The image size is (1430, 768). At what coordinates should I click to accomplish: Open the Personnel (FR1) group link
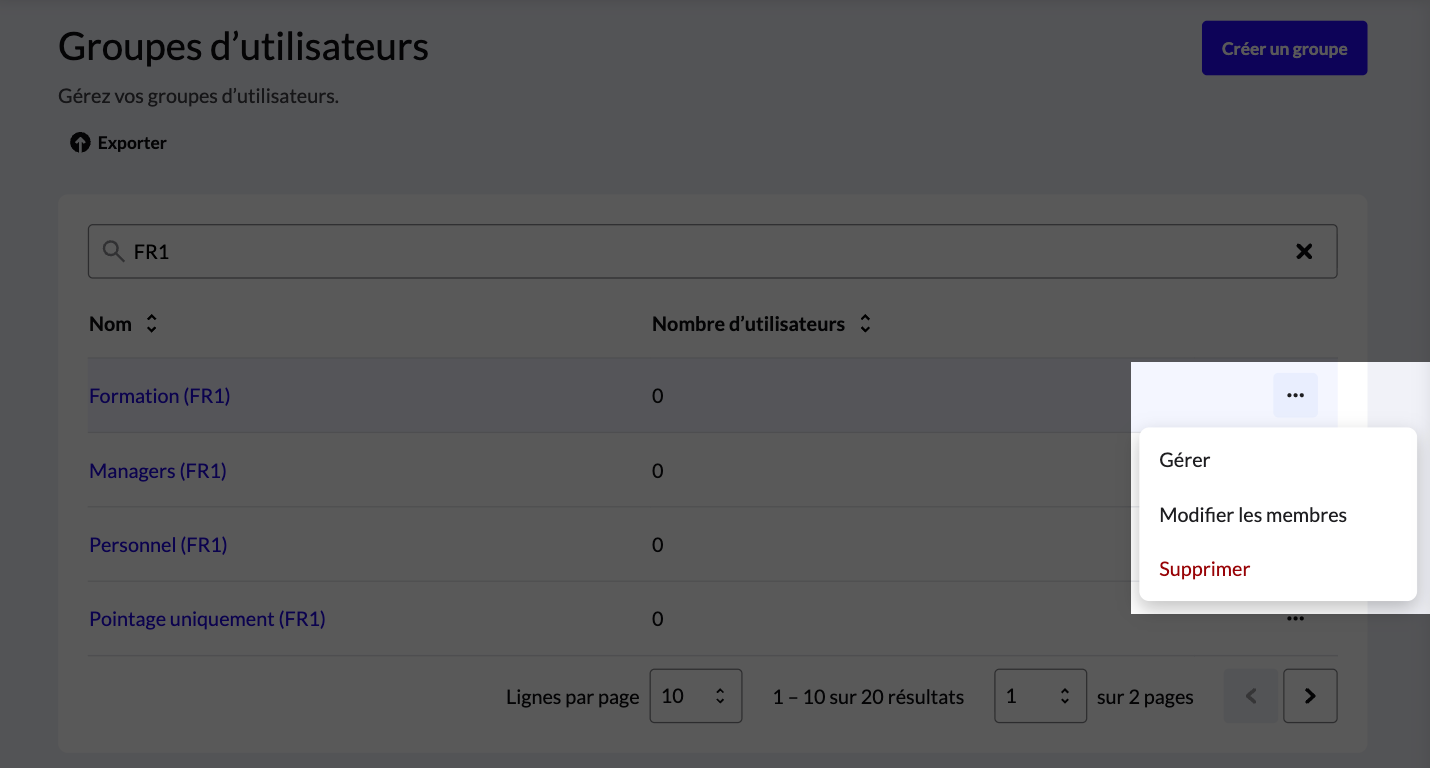158,545
